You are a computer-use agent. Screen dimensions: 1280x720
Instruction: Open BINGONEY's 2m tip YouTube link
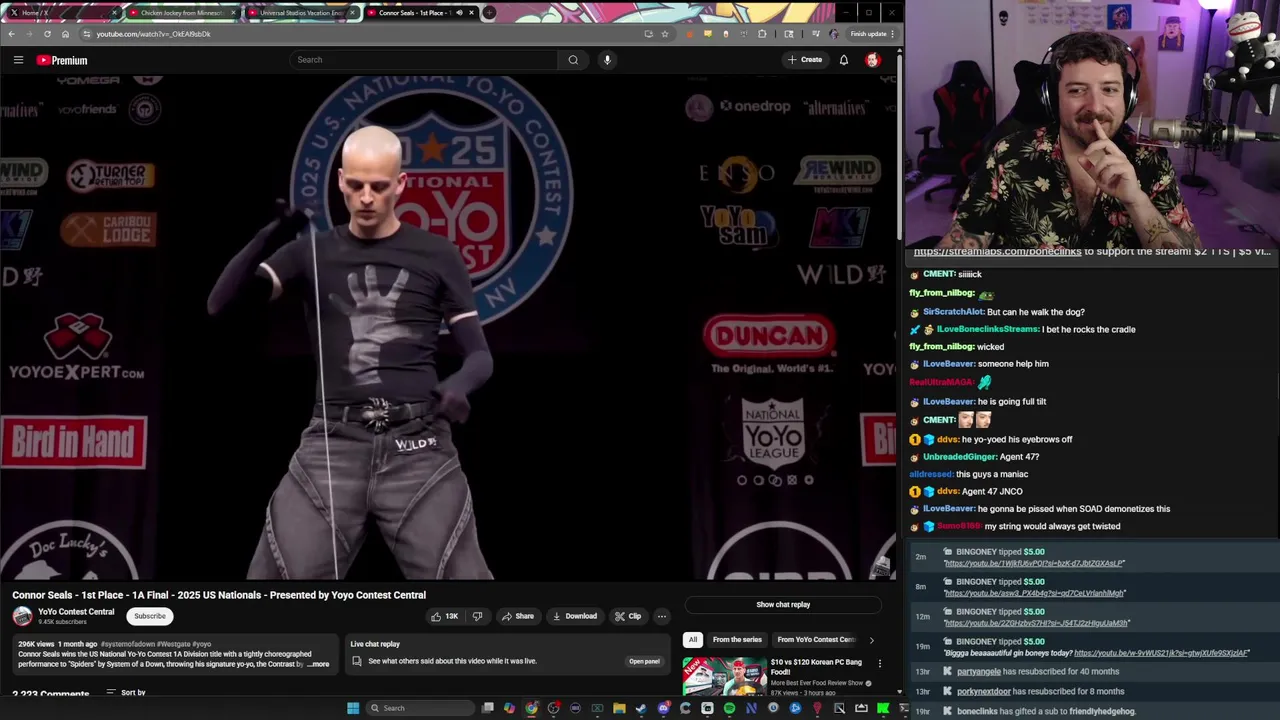tap(1034, 564)
